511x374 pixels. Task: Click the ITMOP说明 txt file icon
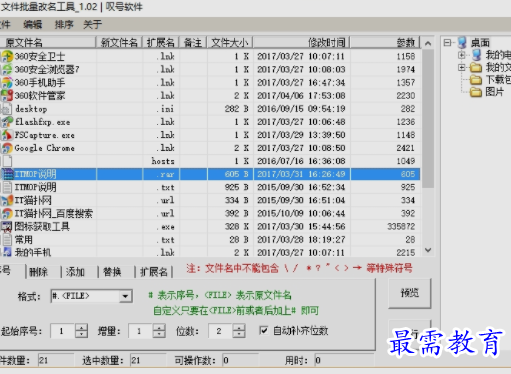[7, 187]
